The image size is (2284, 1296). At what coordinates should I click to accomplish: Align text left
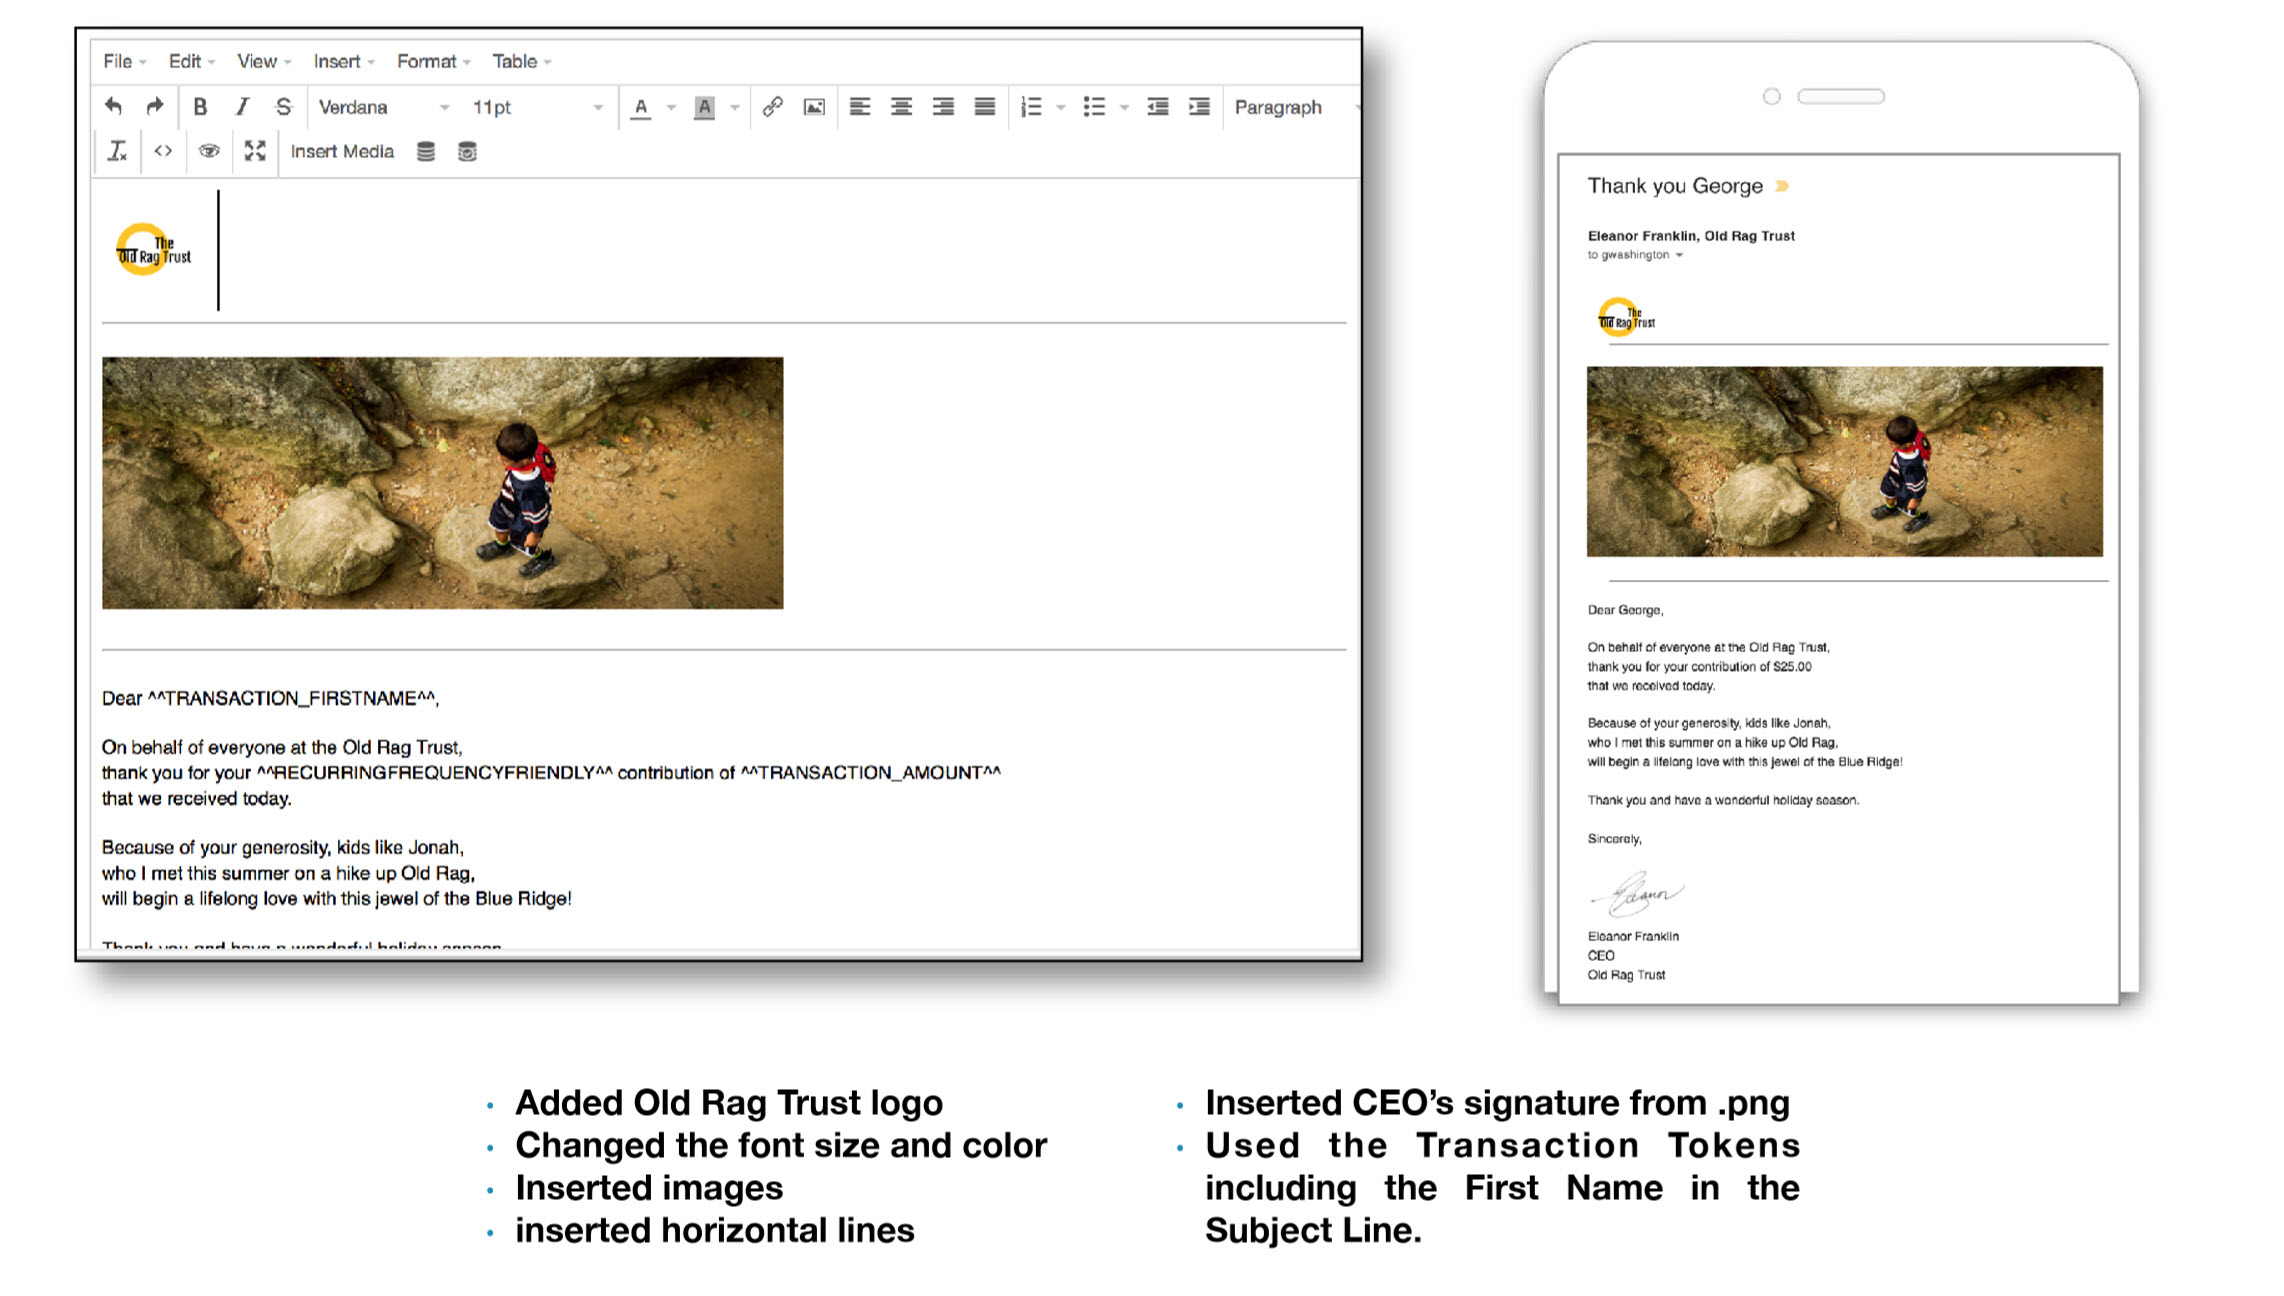[x=860, y=107]
